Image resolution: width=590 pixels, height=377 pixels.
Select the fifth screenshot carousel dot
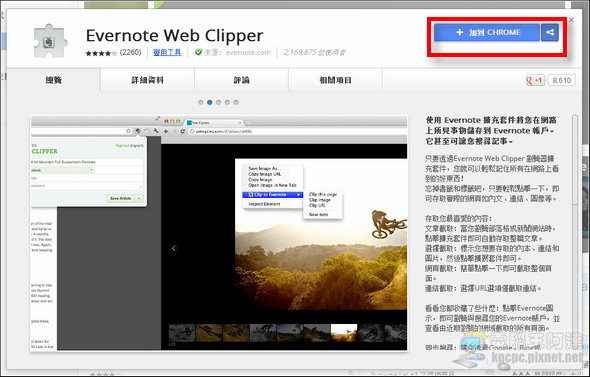pyautogui.click(x=236, y=102)
